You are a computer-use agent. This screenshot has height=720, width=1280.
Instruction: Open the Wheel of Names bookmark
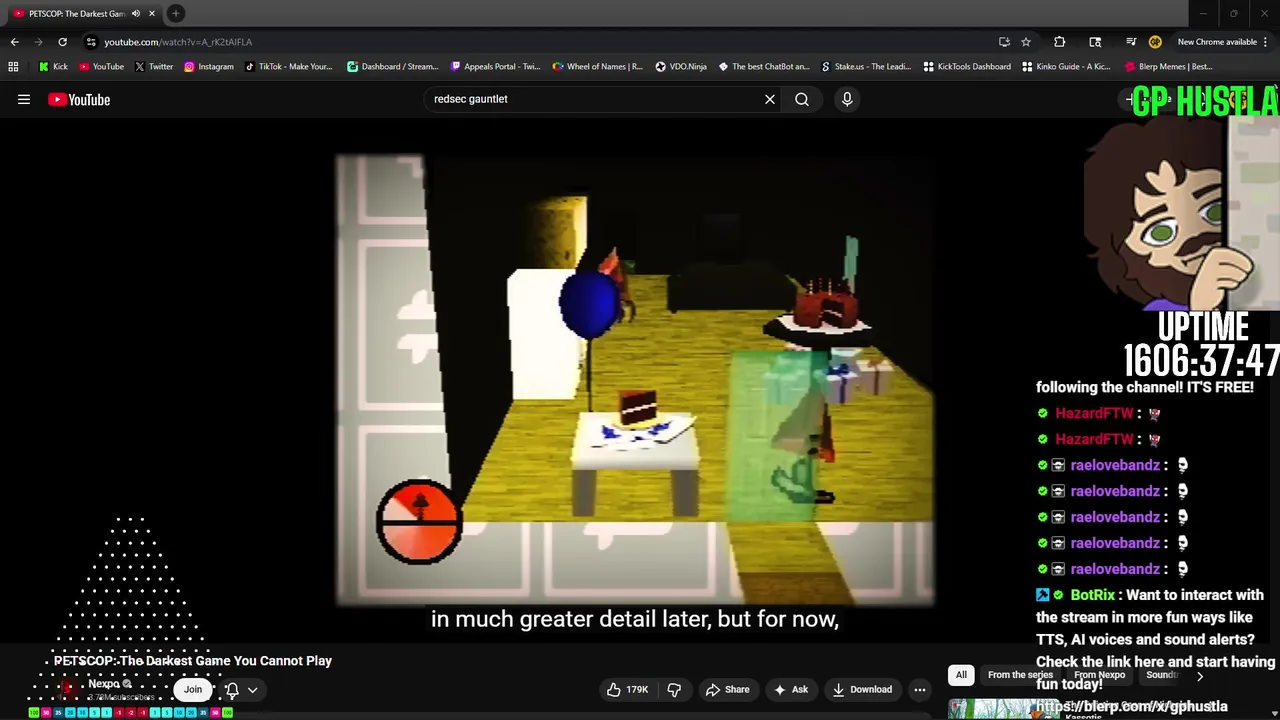click(x=598, y=67)
